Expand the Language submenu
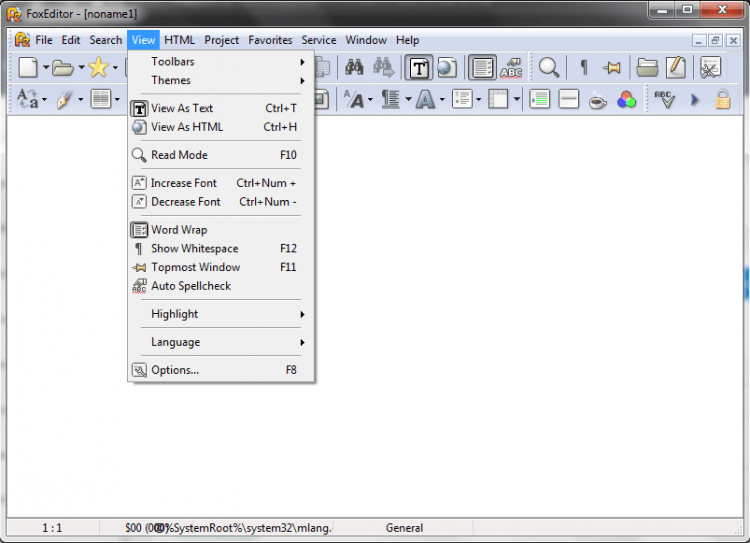Image resolution: width=750 pixels, height=543 pixels. tap(221, 342)
